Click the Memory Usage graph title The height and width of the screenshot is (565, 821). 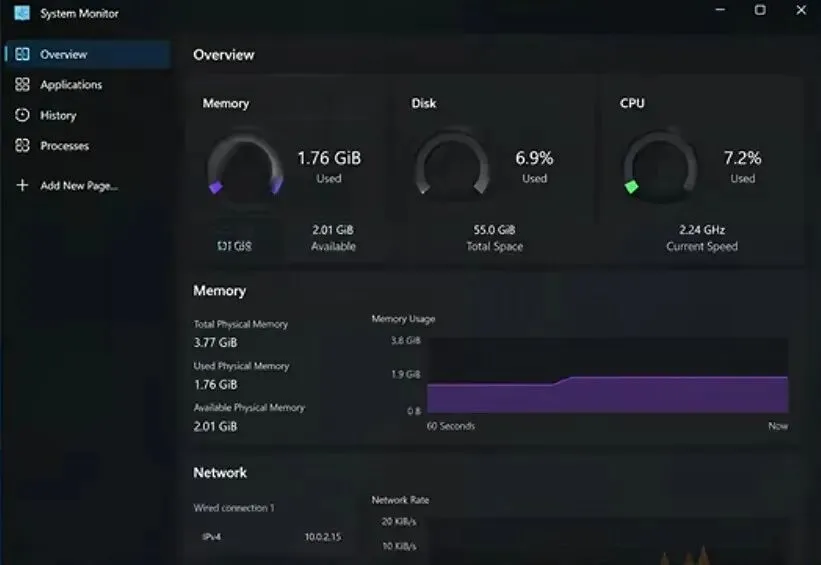pos(403,319)
